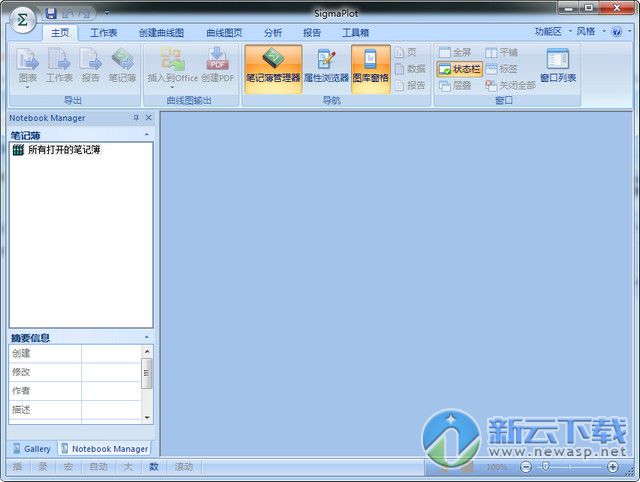Click 平铺 tile windows option
This screenshot has height=482, width=640.
502,52
